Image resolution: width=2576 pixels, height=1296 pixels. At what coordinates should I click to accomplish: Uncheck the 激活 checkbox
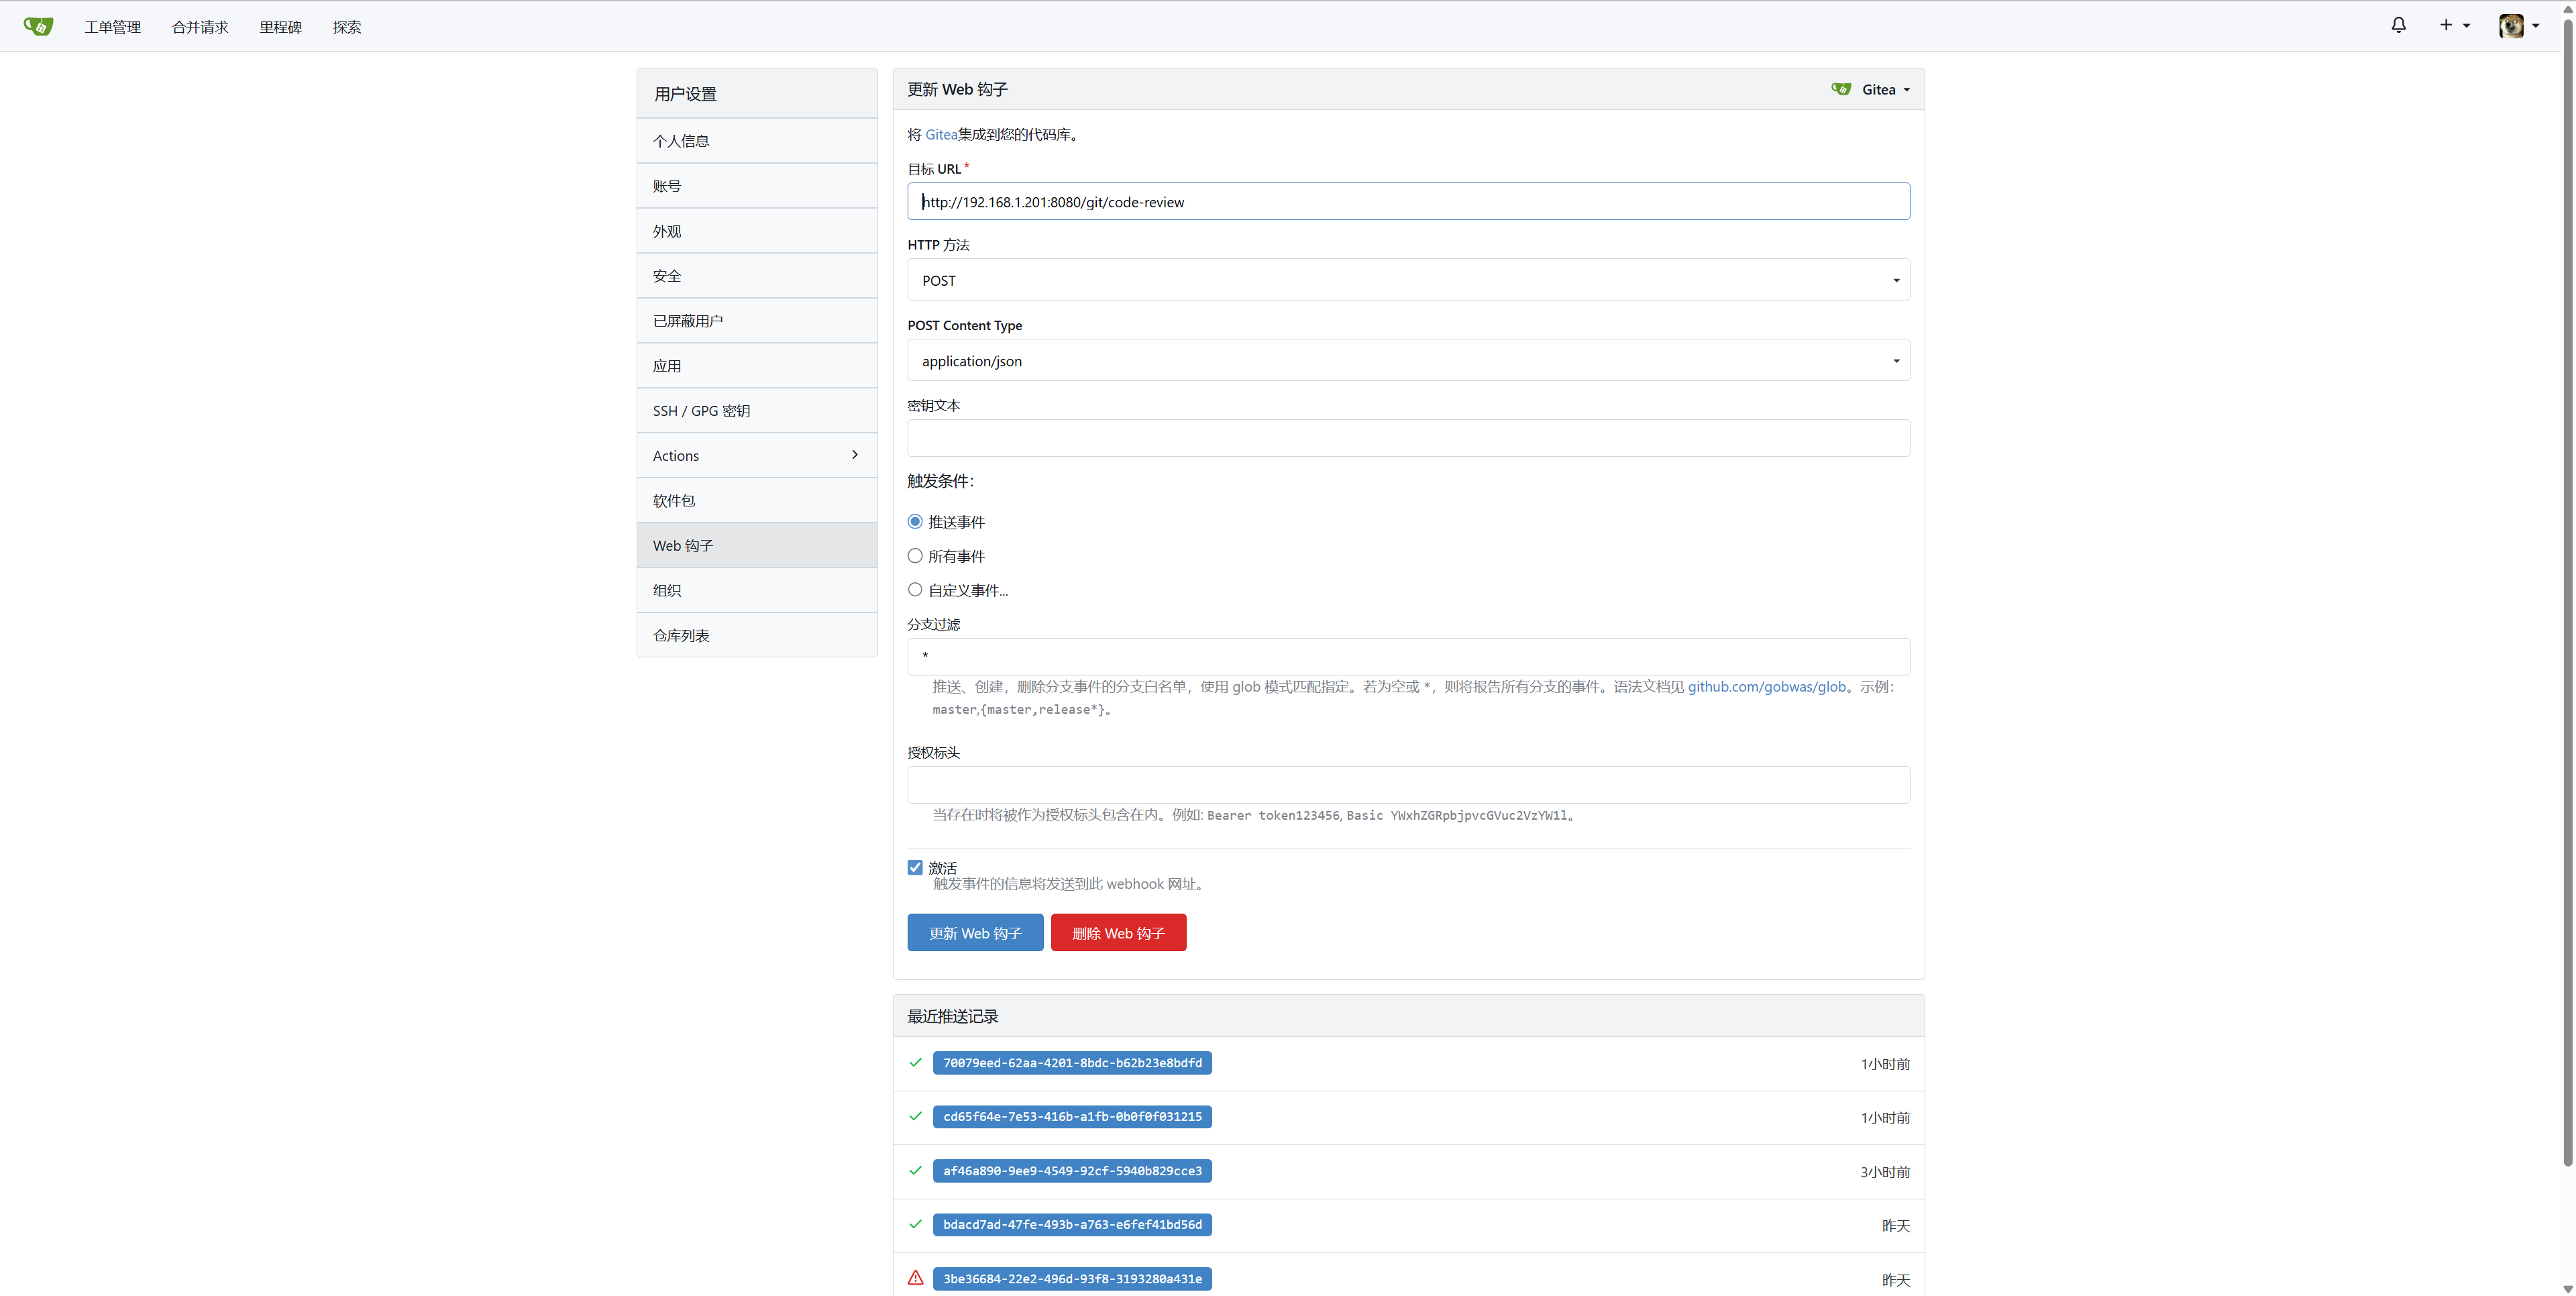(915, 866)
